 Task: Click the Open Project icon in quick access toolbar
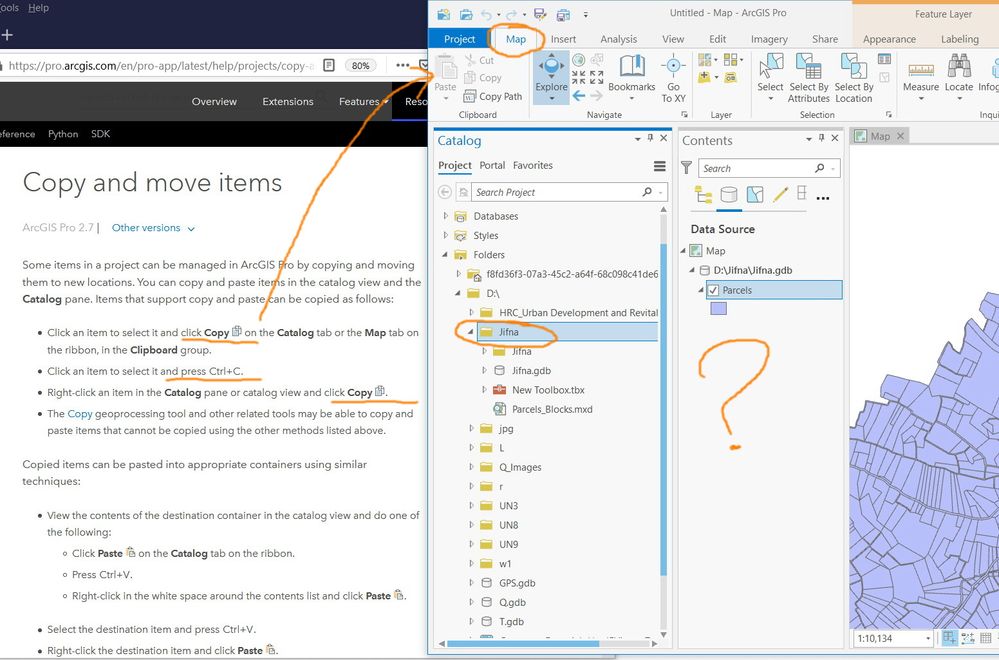pyautogui.click(x=466, y=14)
